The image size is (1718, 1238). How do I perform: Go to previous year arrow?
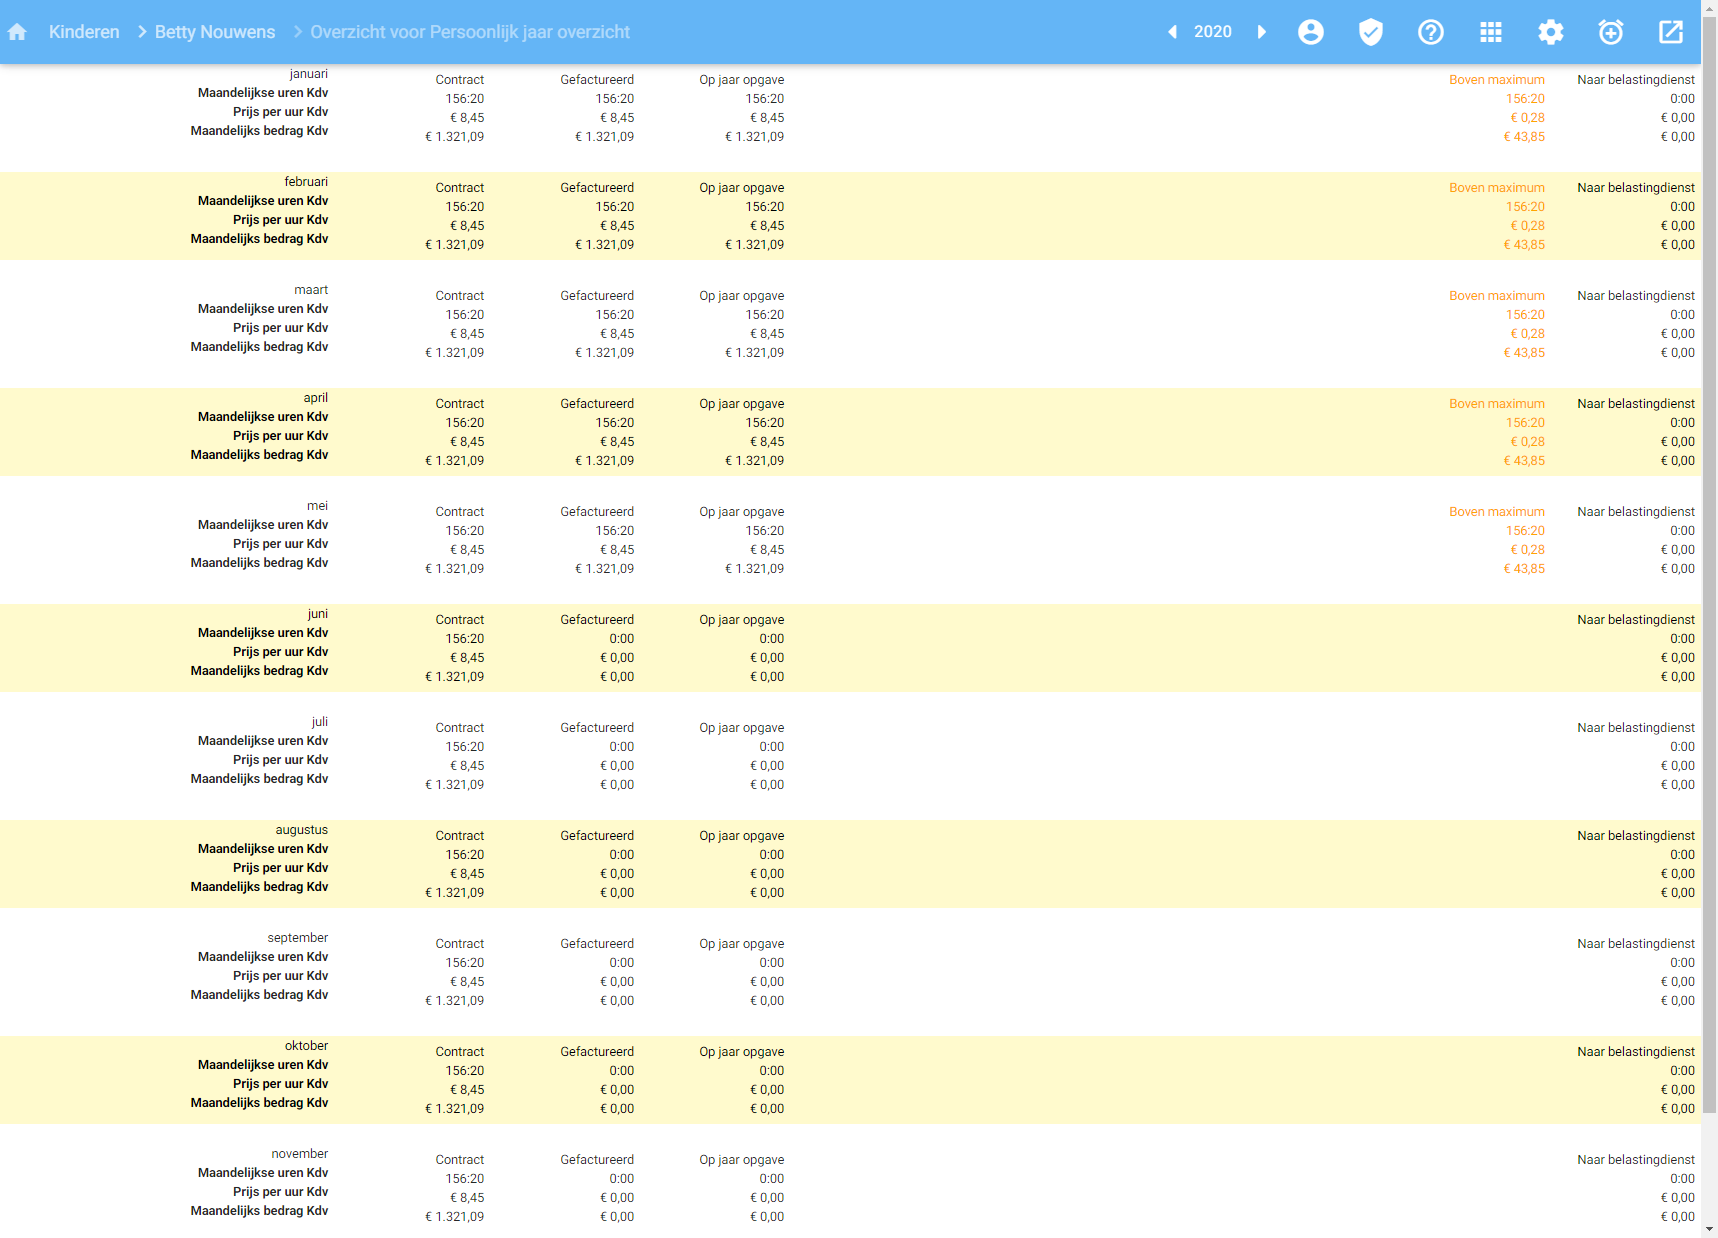pos(1172,32)
